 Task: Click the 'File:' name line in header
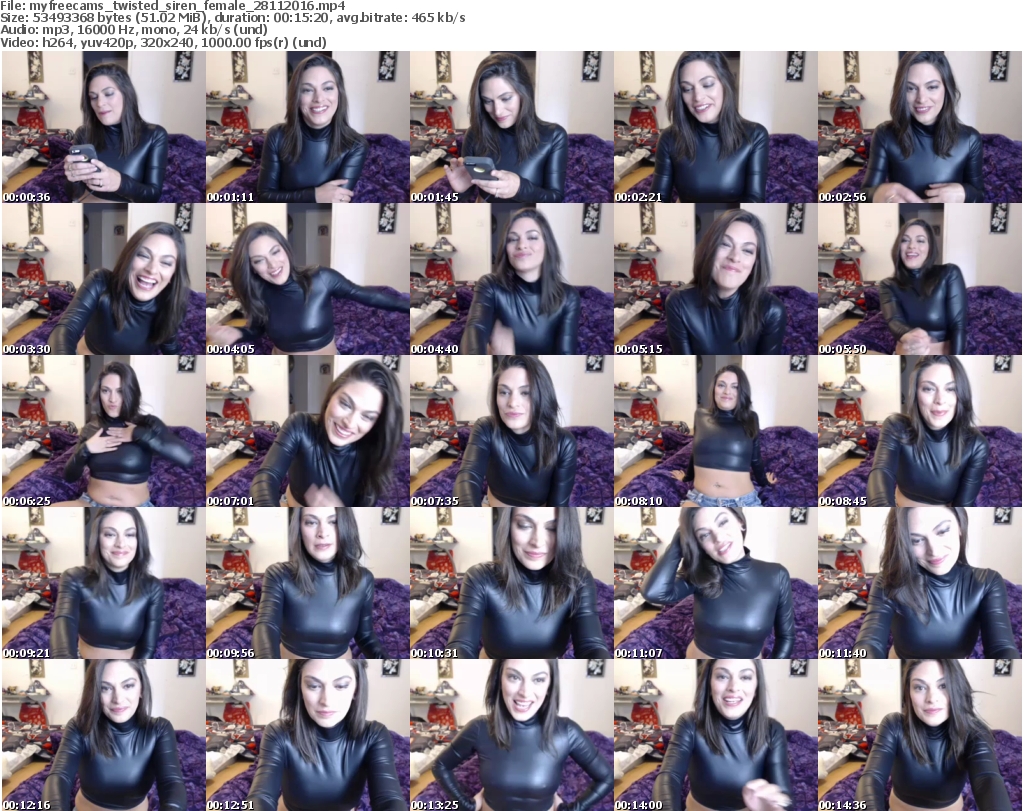(173, 6)
